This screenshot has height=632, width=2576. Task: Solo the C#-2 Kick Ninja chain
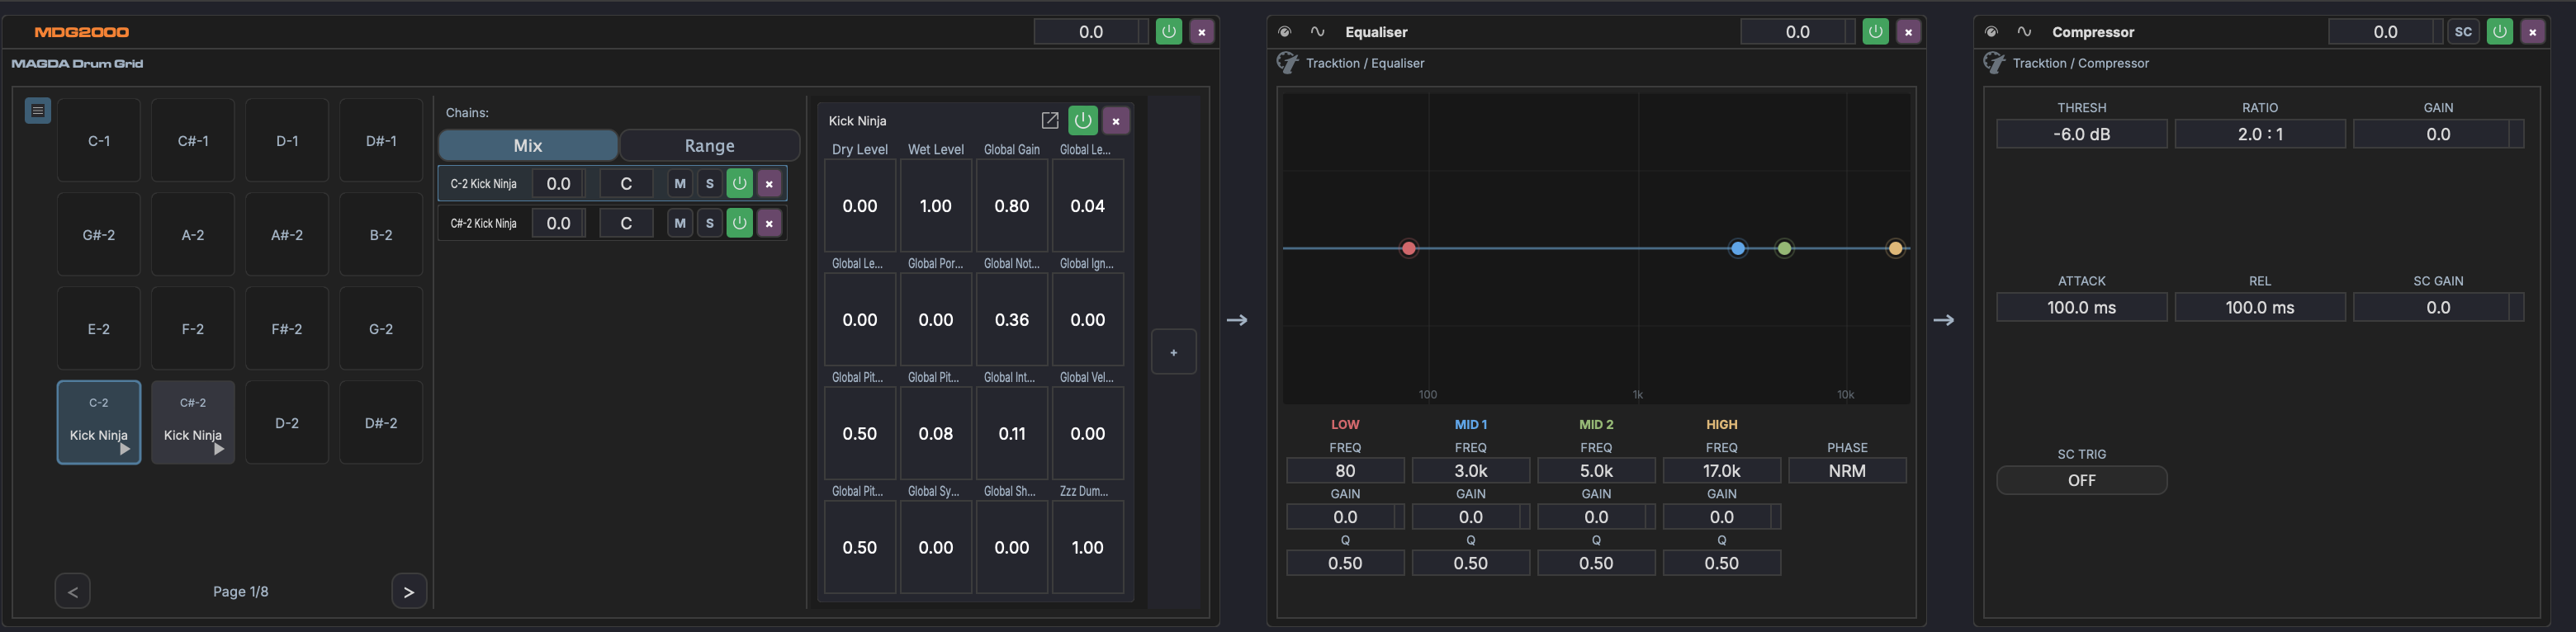(x=710, y=223)
